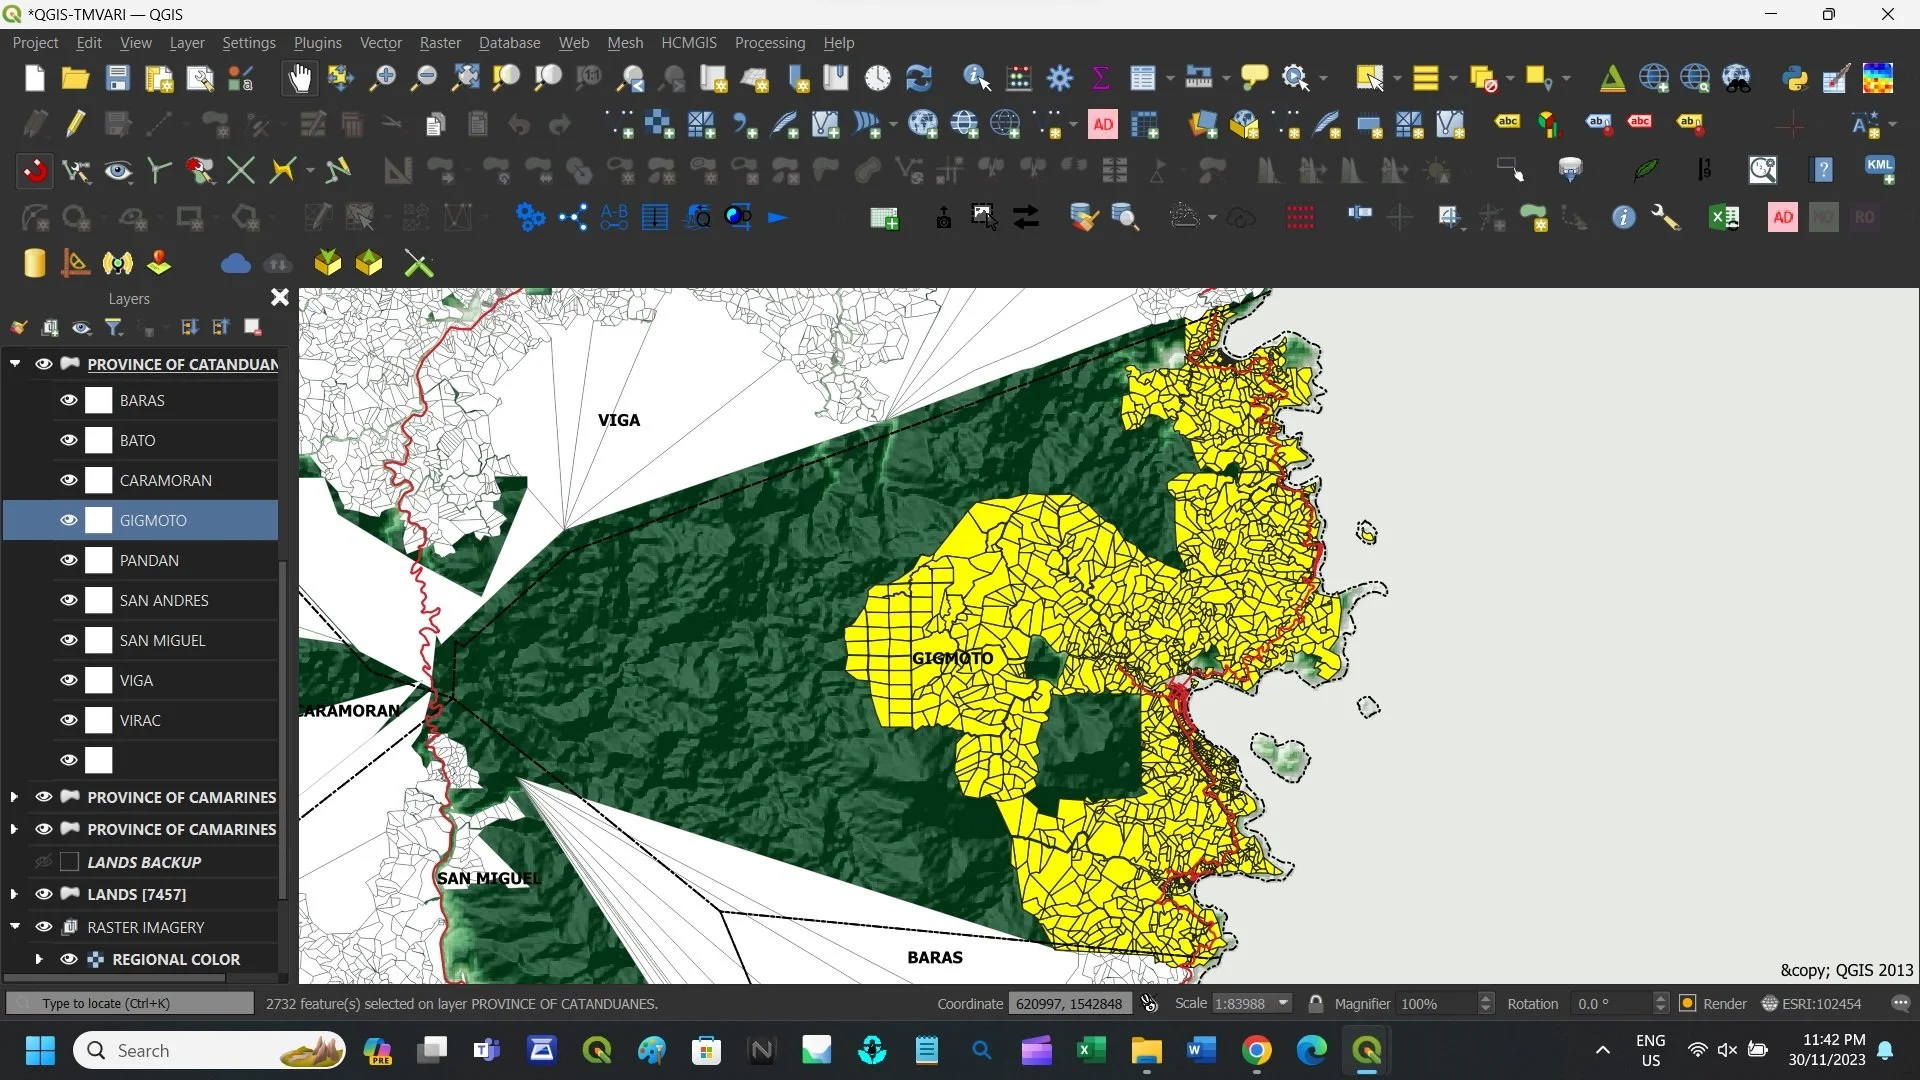Open the Field Calculator abacus icon
Image resolution: width=1920 pixels, height=1080 pixels.
(1019, 78)
